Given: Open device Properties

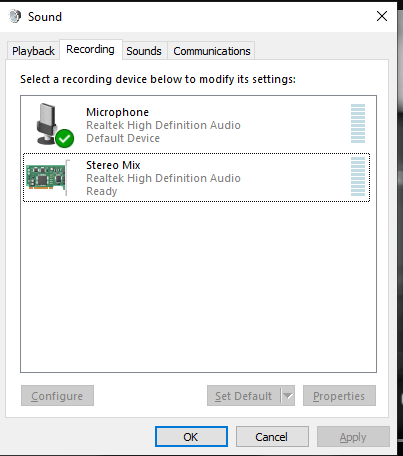Looking at the screenshot, I should pos(339,396).
